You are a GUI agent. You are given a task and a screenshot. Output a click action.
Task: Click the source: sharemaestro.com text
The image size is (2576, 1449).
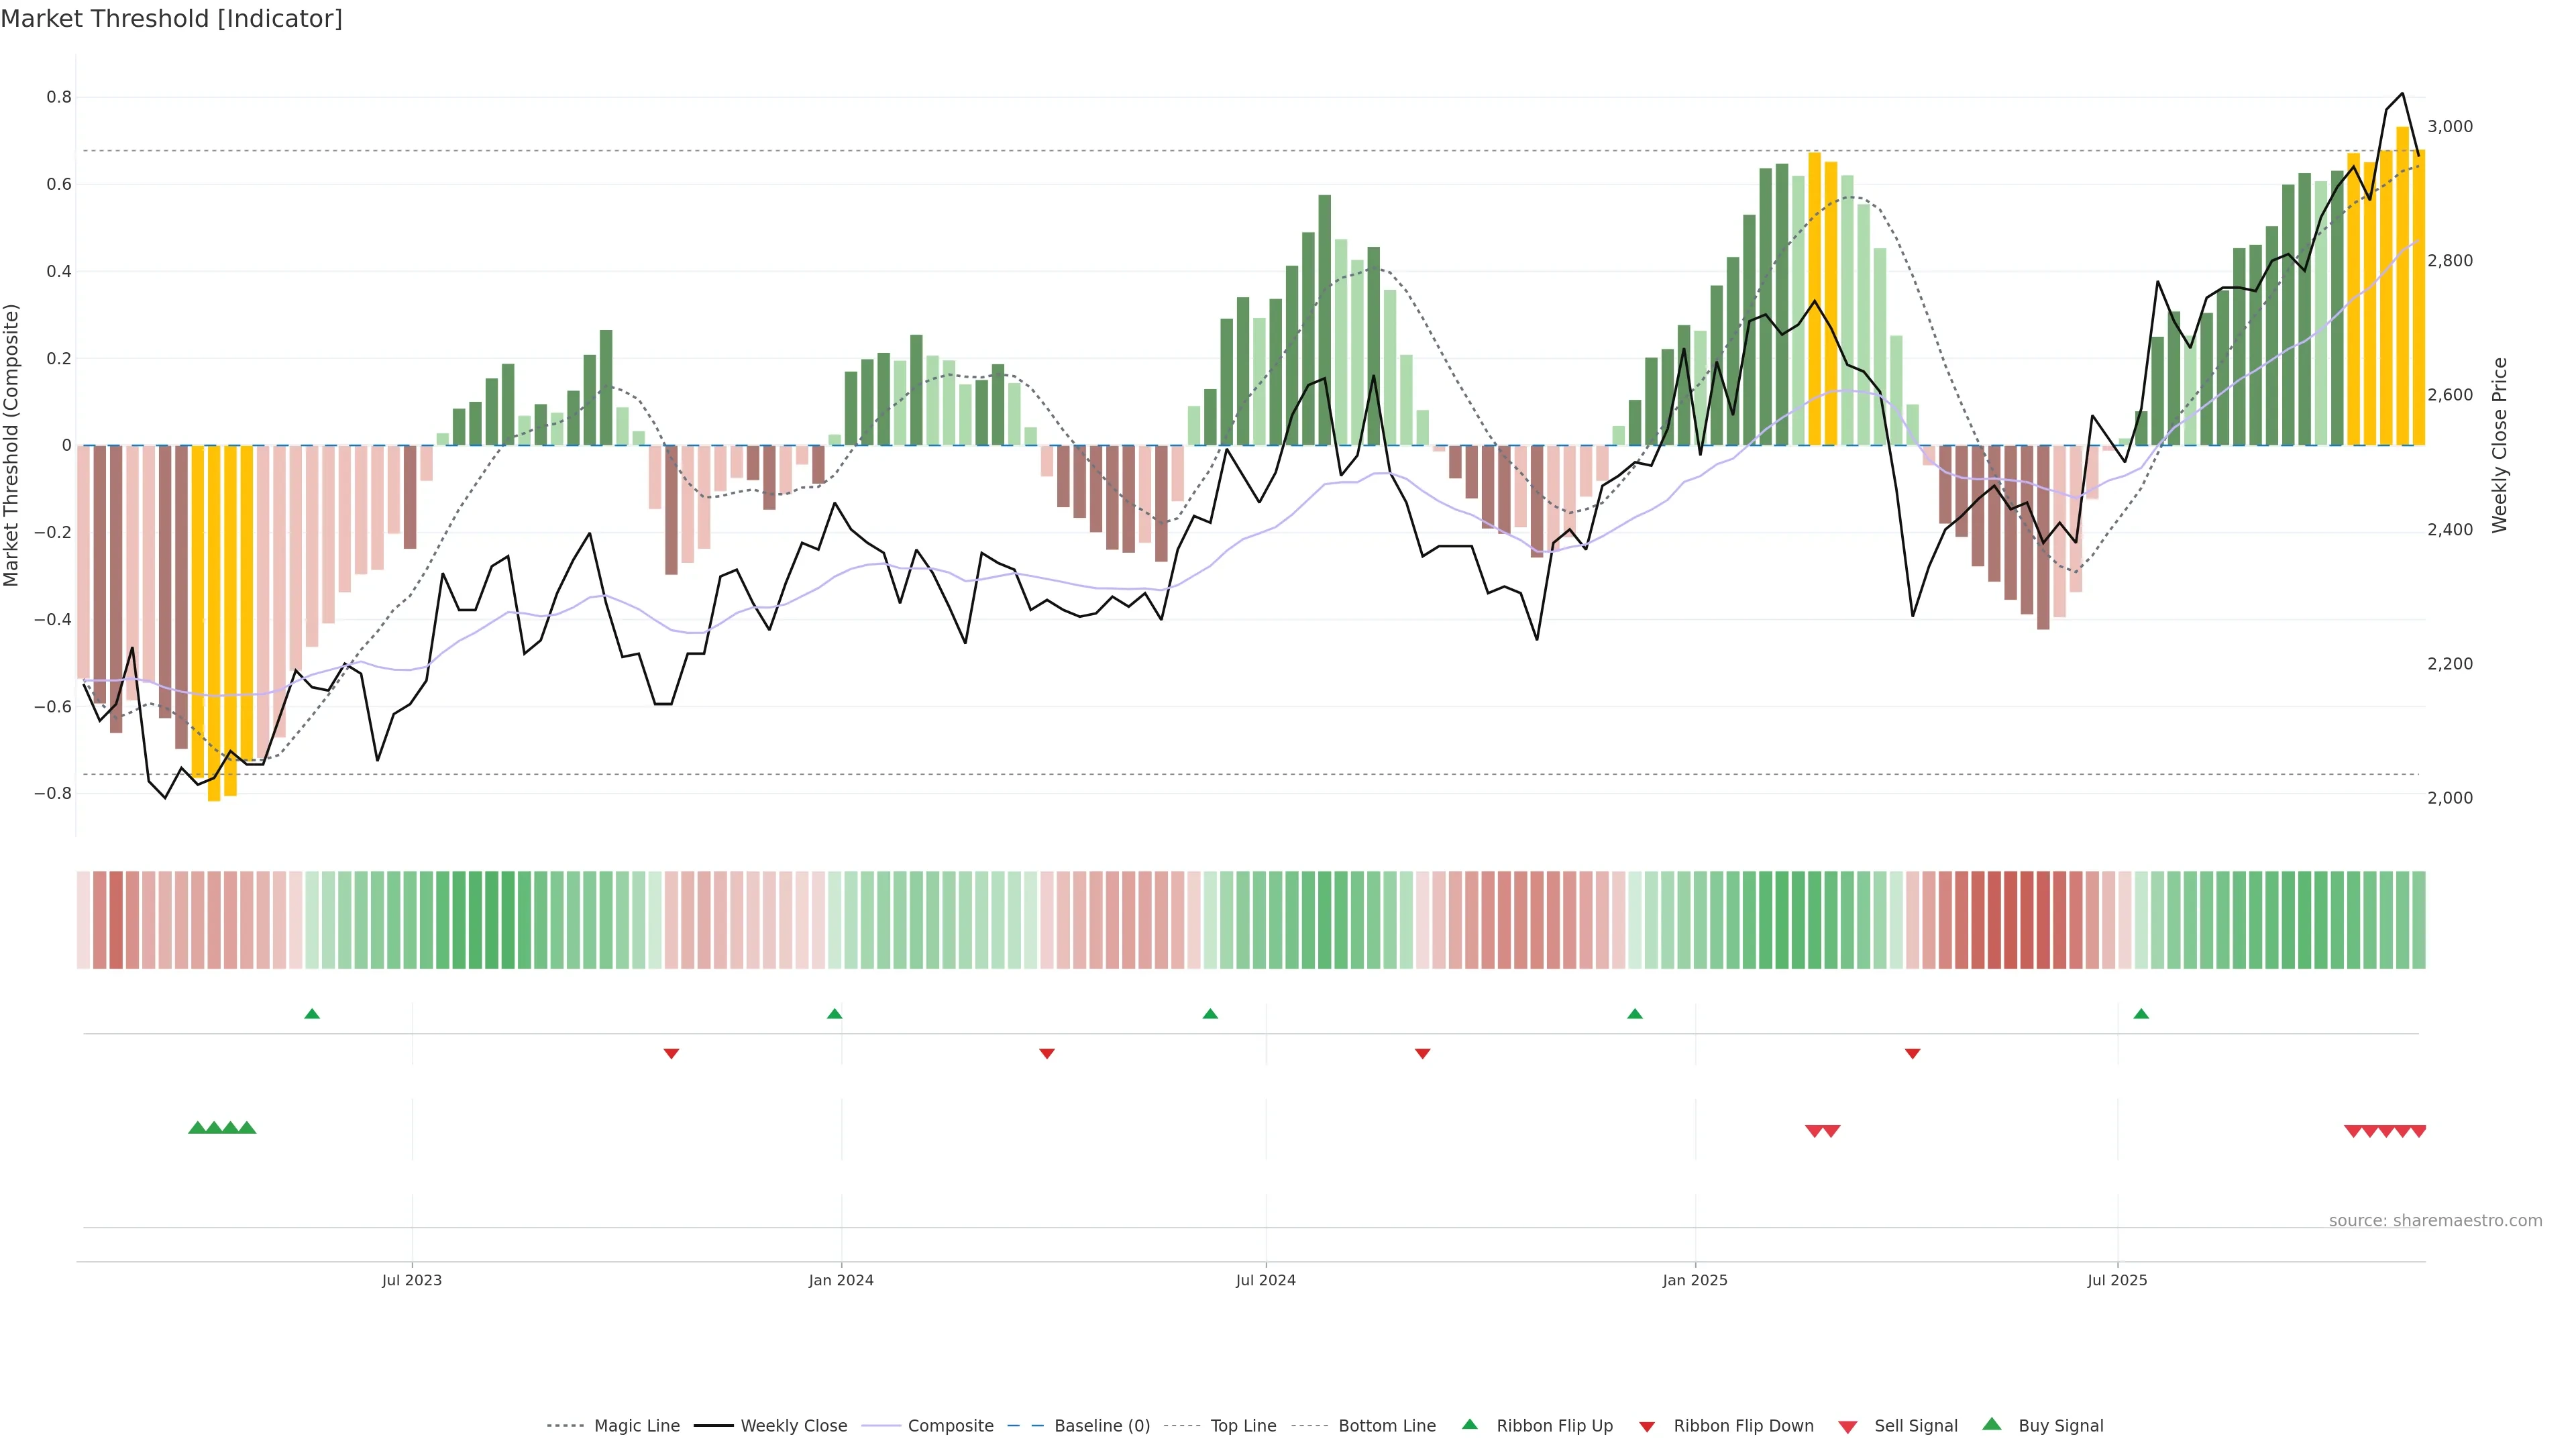(x=2435, y=1221)
